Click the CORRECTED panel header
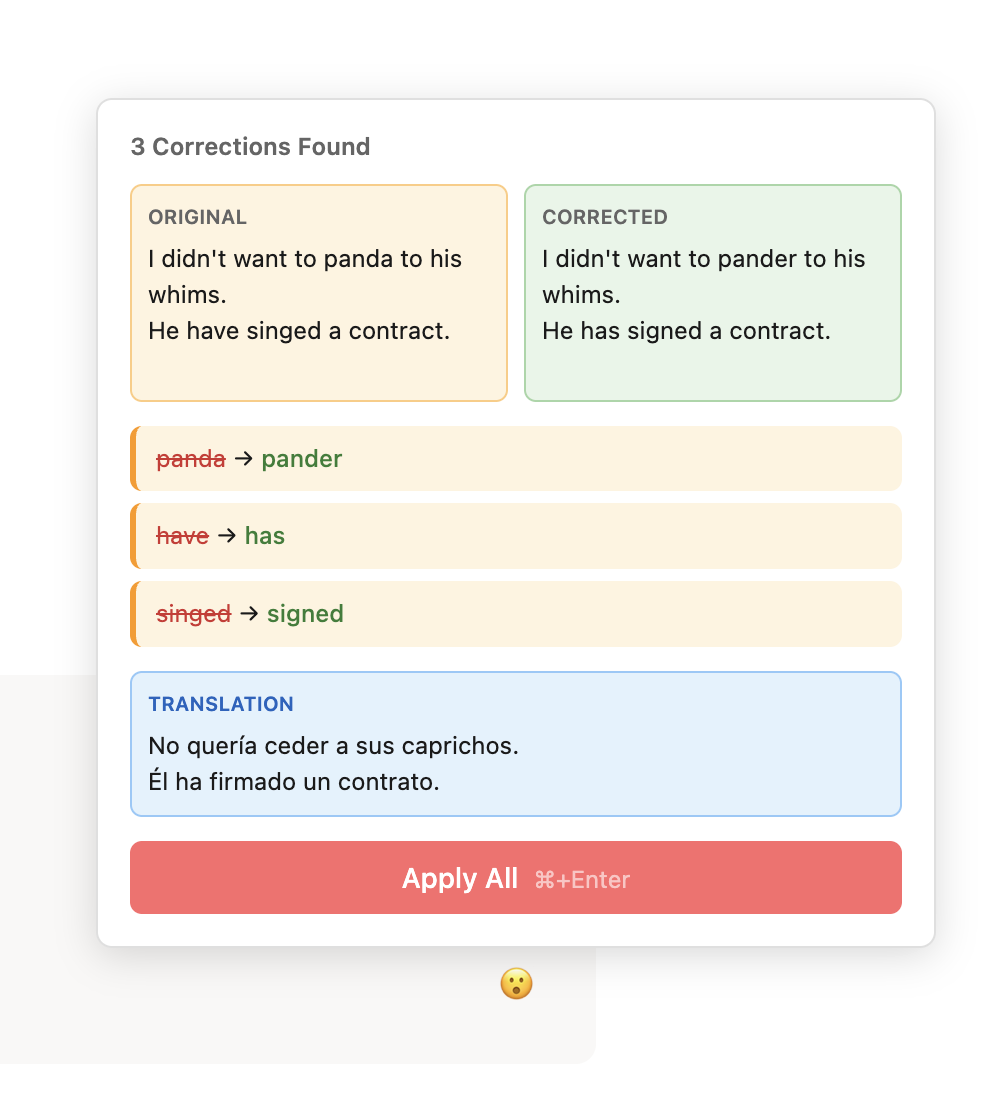 (x=605, y=217)
